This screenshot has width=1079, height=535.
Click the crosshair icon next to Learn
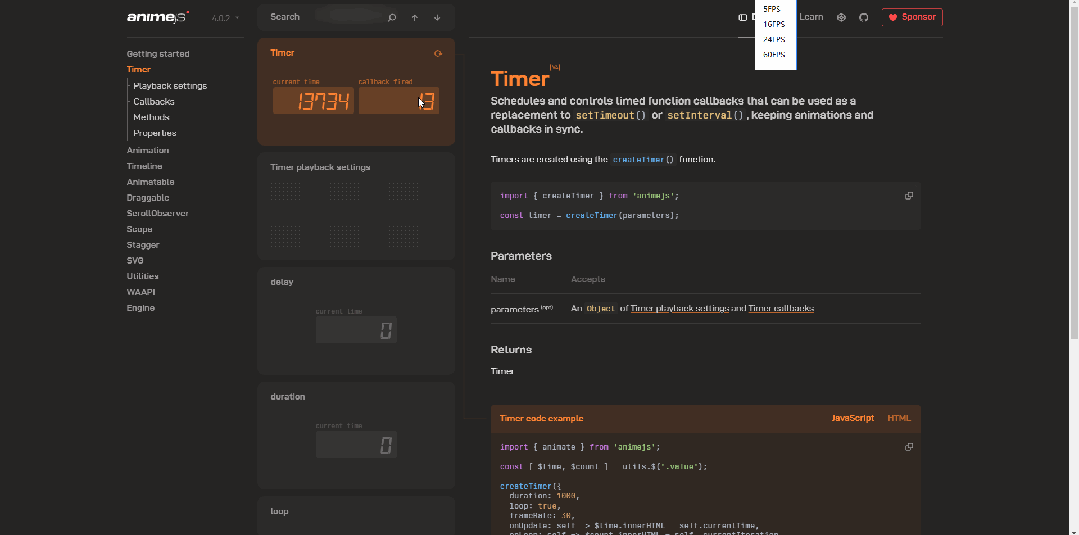coord(841,17)
